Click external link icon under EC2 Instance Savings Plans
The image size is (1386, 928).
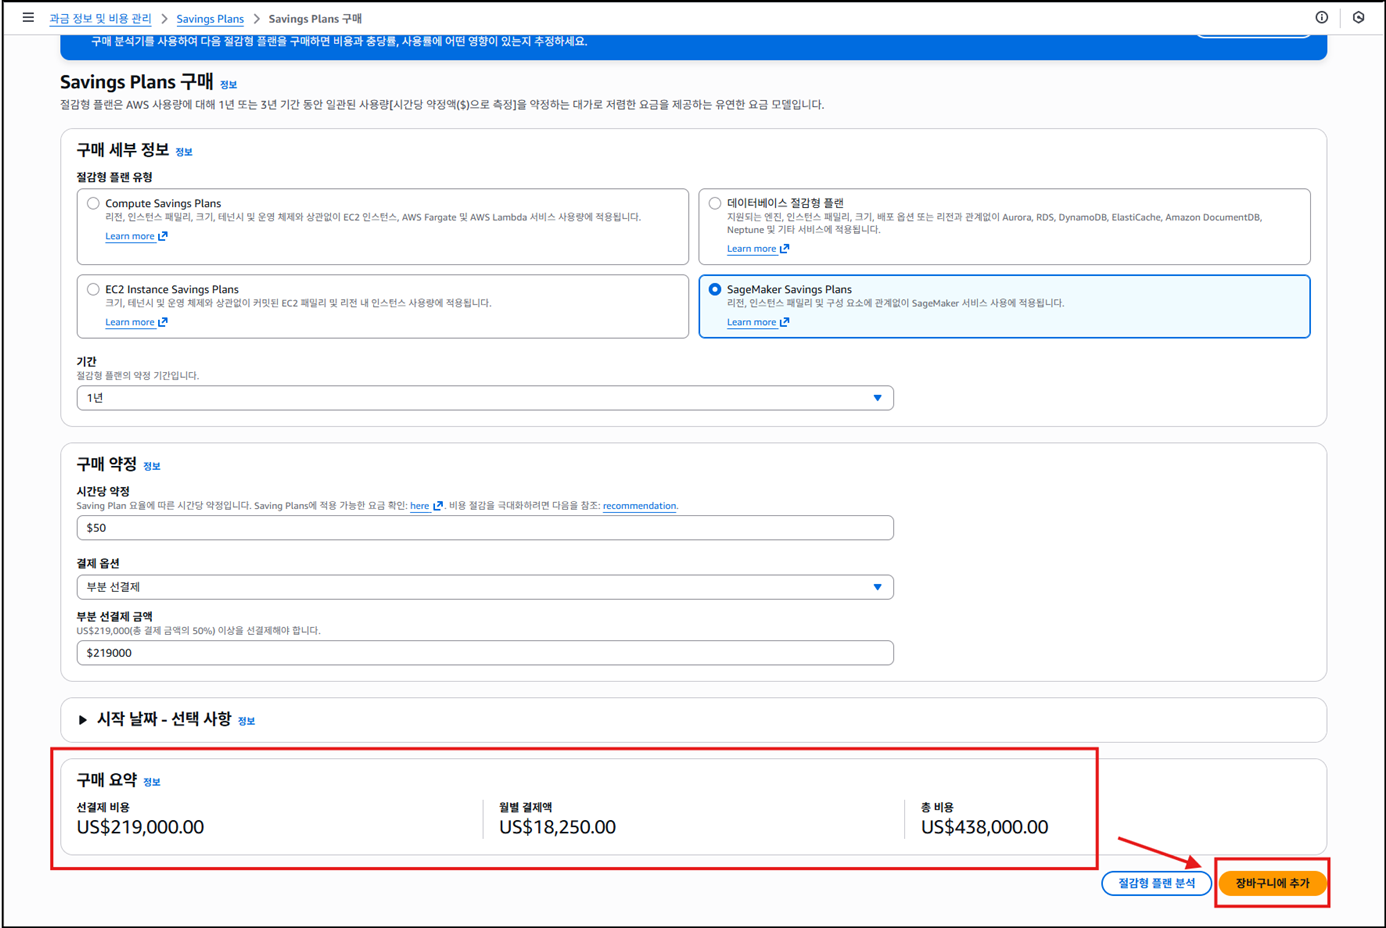click(163, 323)
